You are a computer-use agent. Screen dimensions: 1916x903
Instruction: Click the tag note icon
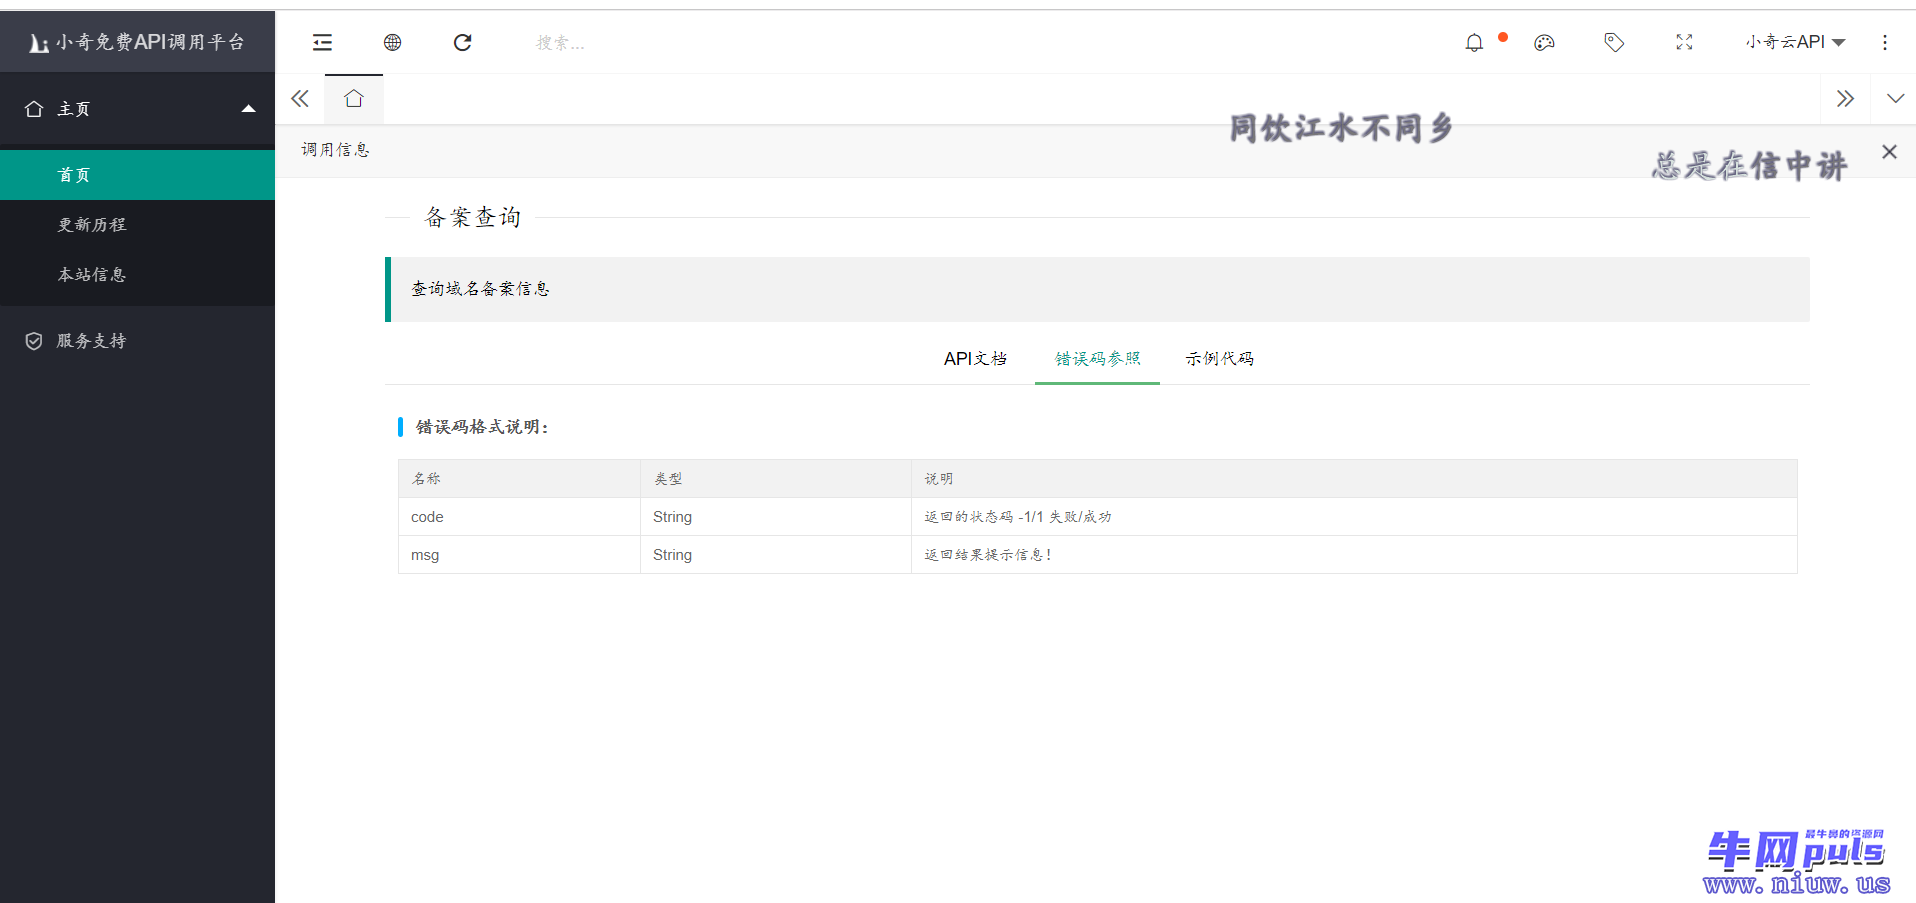[x=1614, y=42]
